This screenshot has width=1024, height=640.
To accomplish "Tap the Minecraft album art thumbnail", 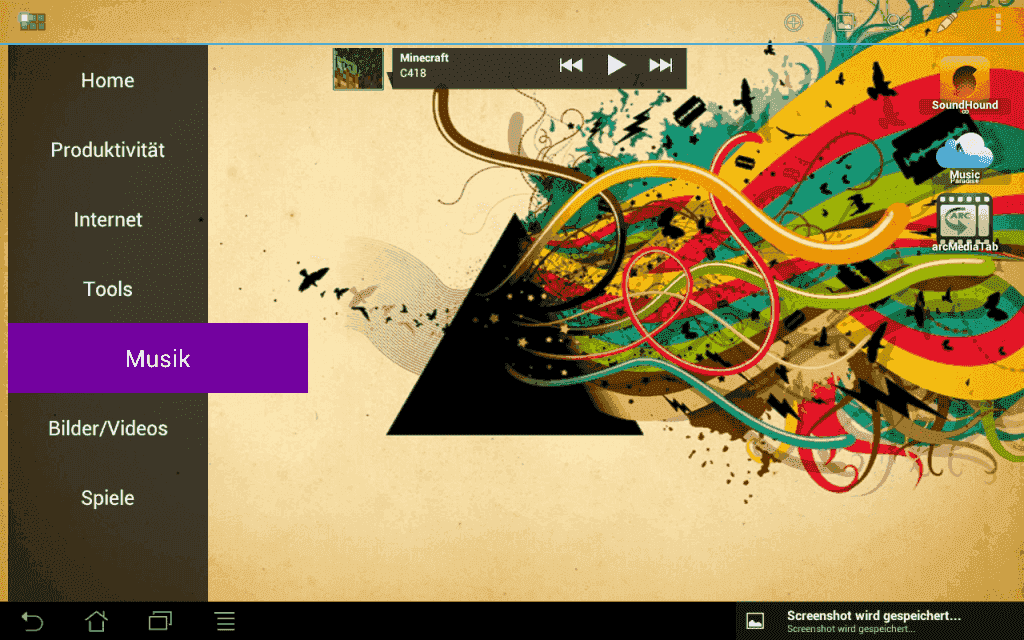I will coord(357,69).
